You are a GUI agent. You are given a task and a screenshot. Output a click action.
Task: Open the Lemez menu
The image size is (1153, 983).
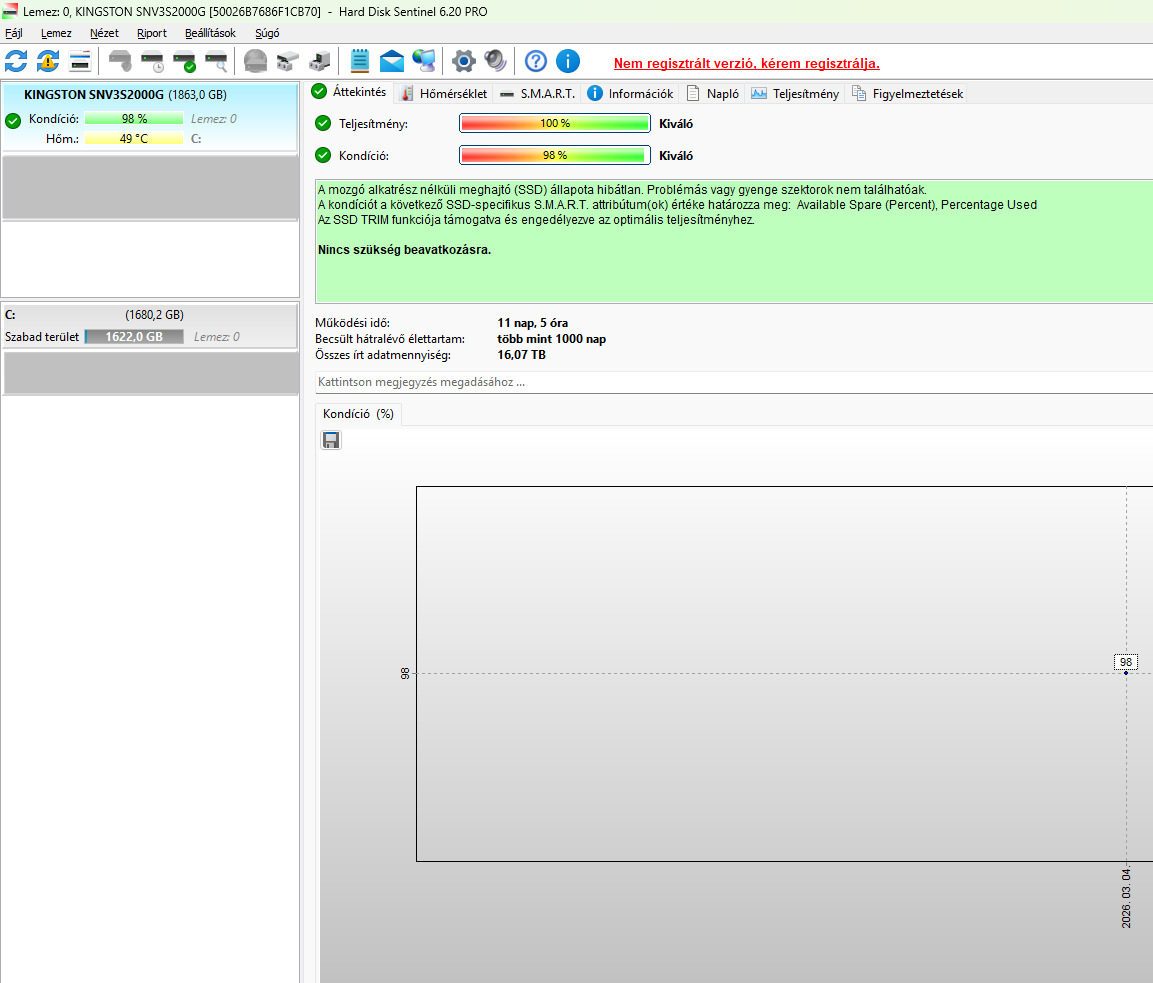56,33
